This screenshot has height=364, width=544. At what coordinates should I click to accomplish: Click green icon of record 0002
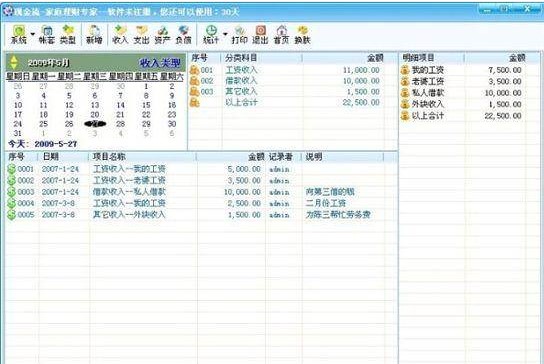11,180
